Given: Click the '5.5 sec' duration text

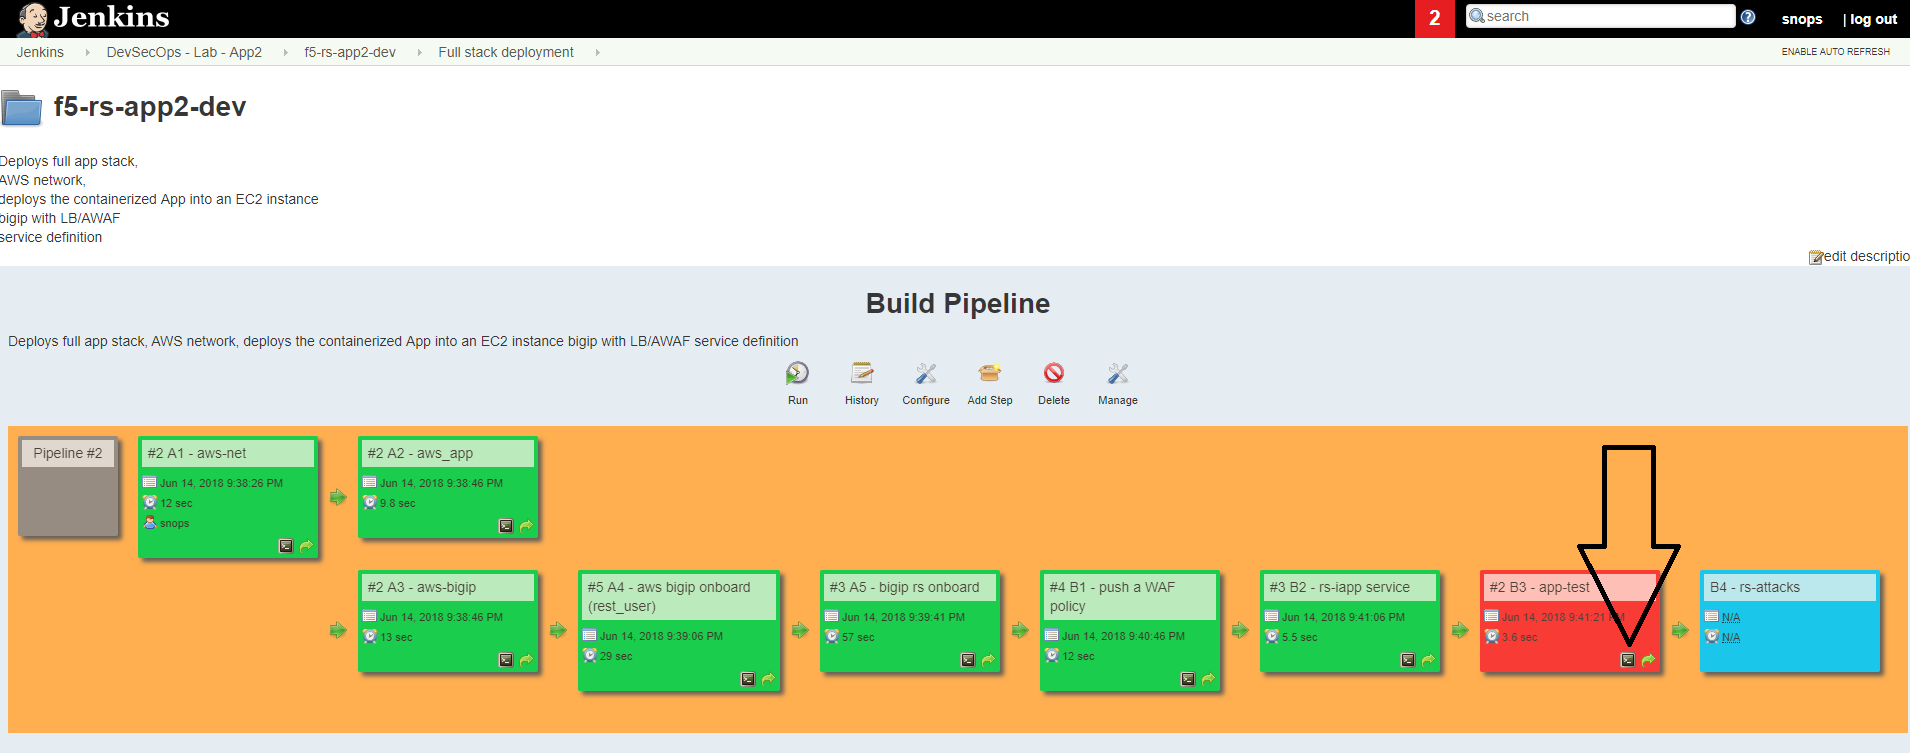Looking at the screenshot, I should click(x=1299, y=637).
